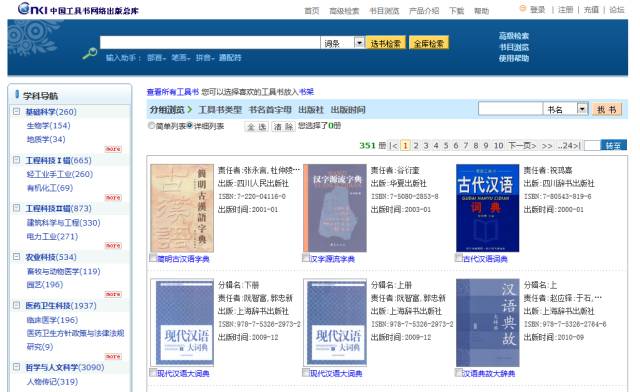Jump back with the |< pagination icon
640x392 pixels.
point(393,145)
